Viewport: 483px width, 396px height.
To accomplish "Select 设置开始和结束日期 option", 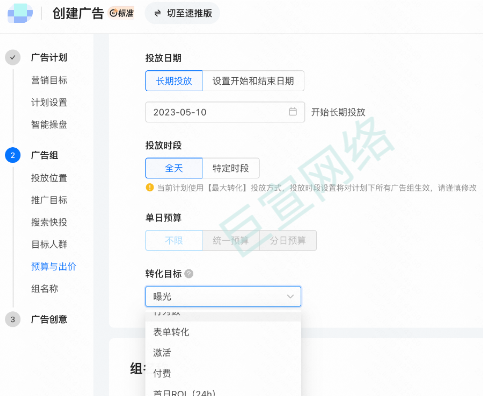I will (x=253, y=81).
